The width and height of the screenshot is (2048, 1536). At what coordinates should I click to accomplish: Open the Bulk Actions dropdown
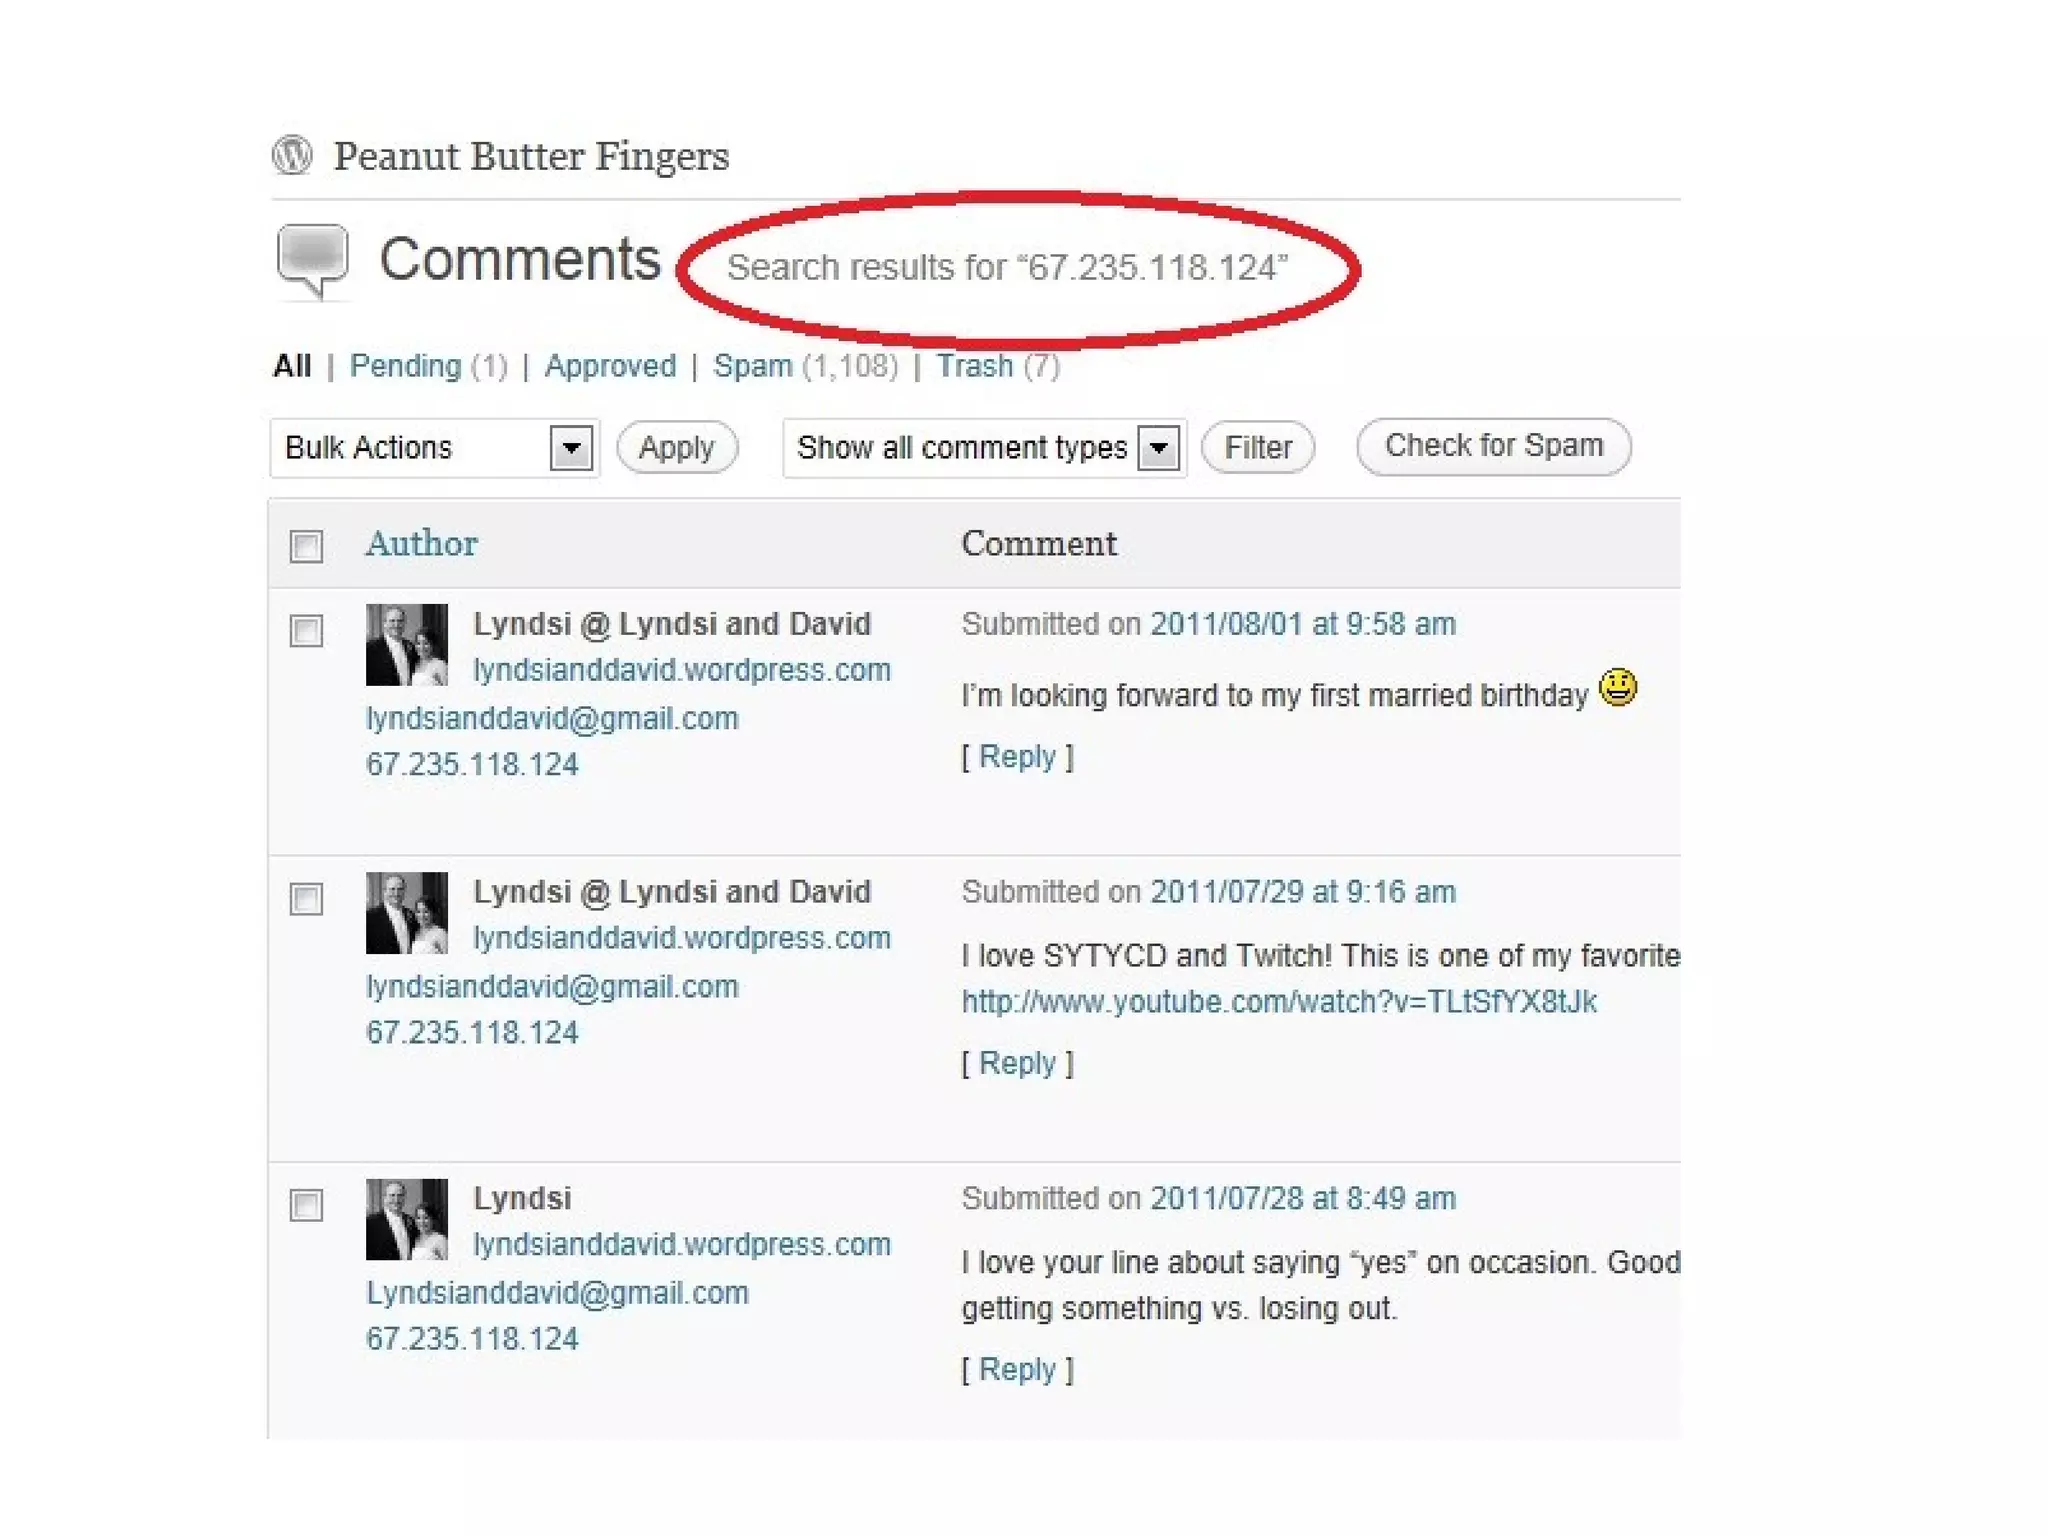(434, 448)
